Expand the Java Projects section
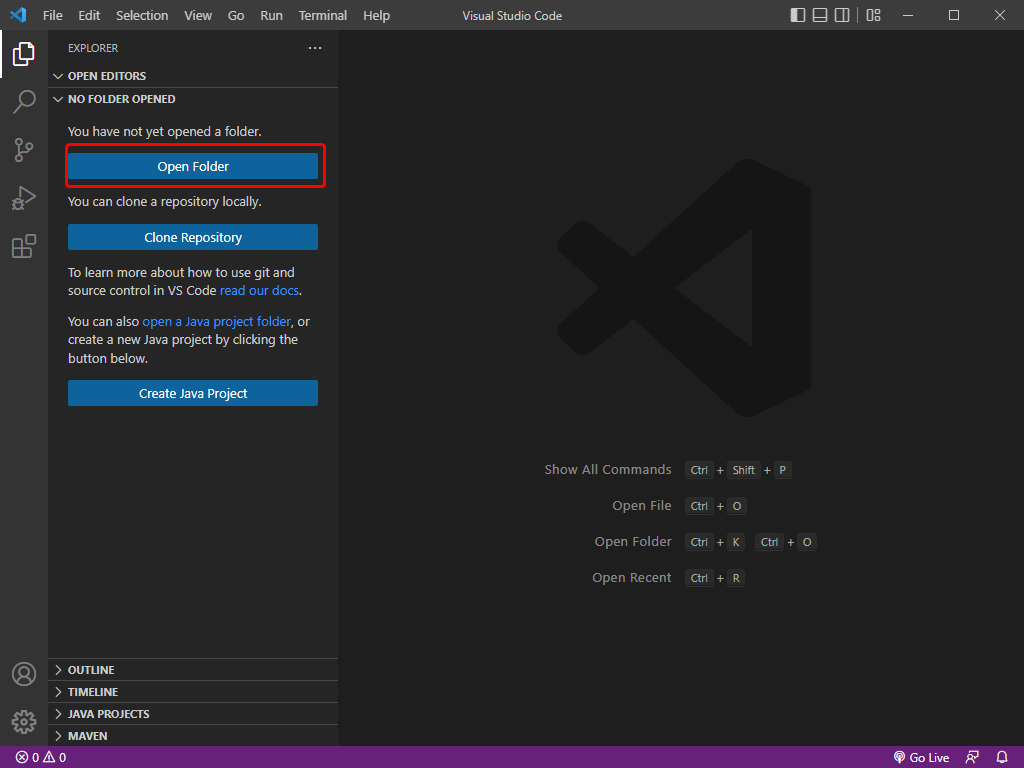This screenshot has width=1024, height=768. click(193, 714)
